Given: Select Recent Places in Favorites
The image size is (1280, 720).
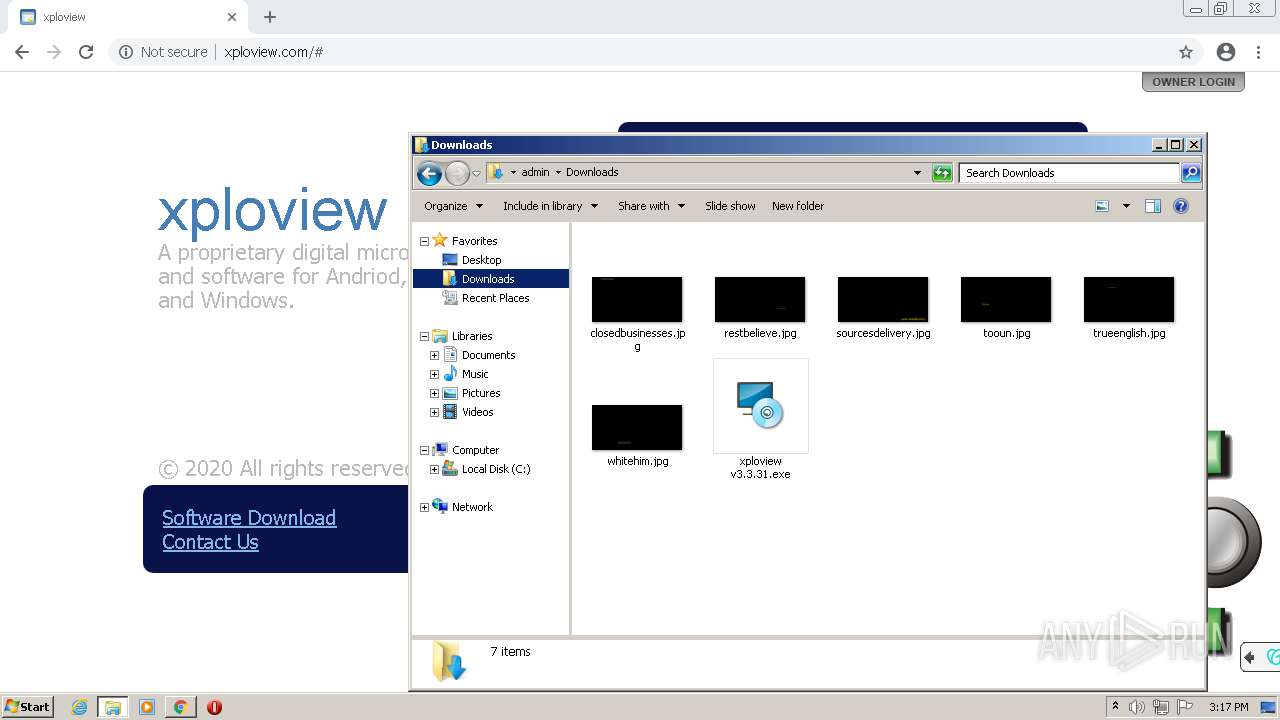Looking at the screenshot, I should (495, 298).
